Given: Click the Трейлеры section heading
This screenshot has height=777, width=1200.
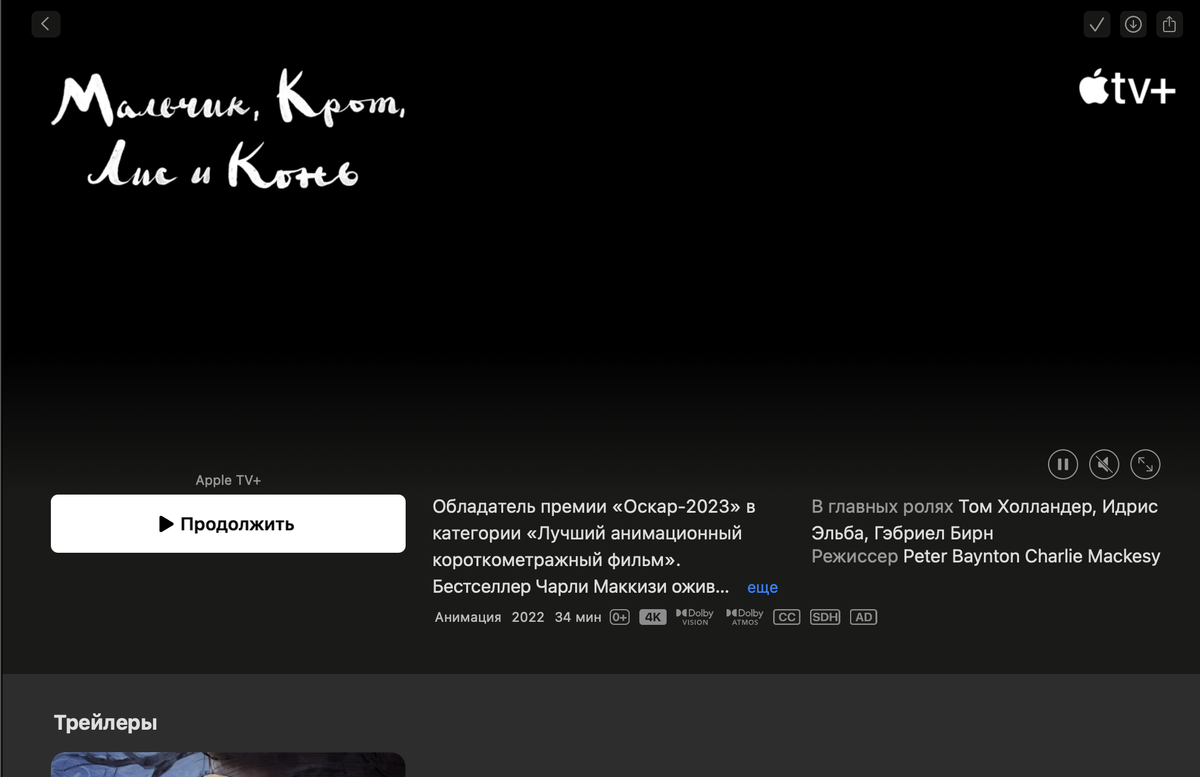Looking at the screenshot, I should (x=106, y=722).
